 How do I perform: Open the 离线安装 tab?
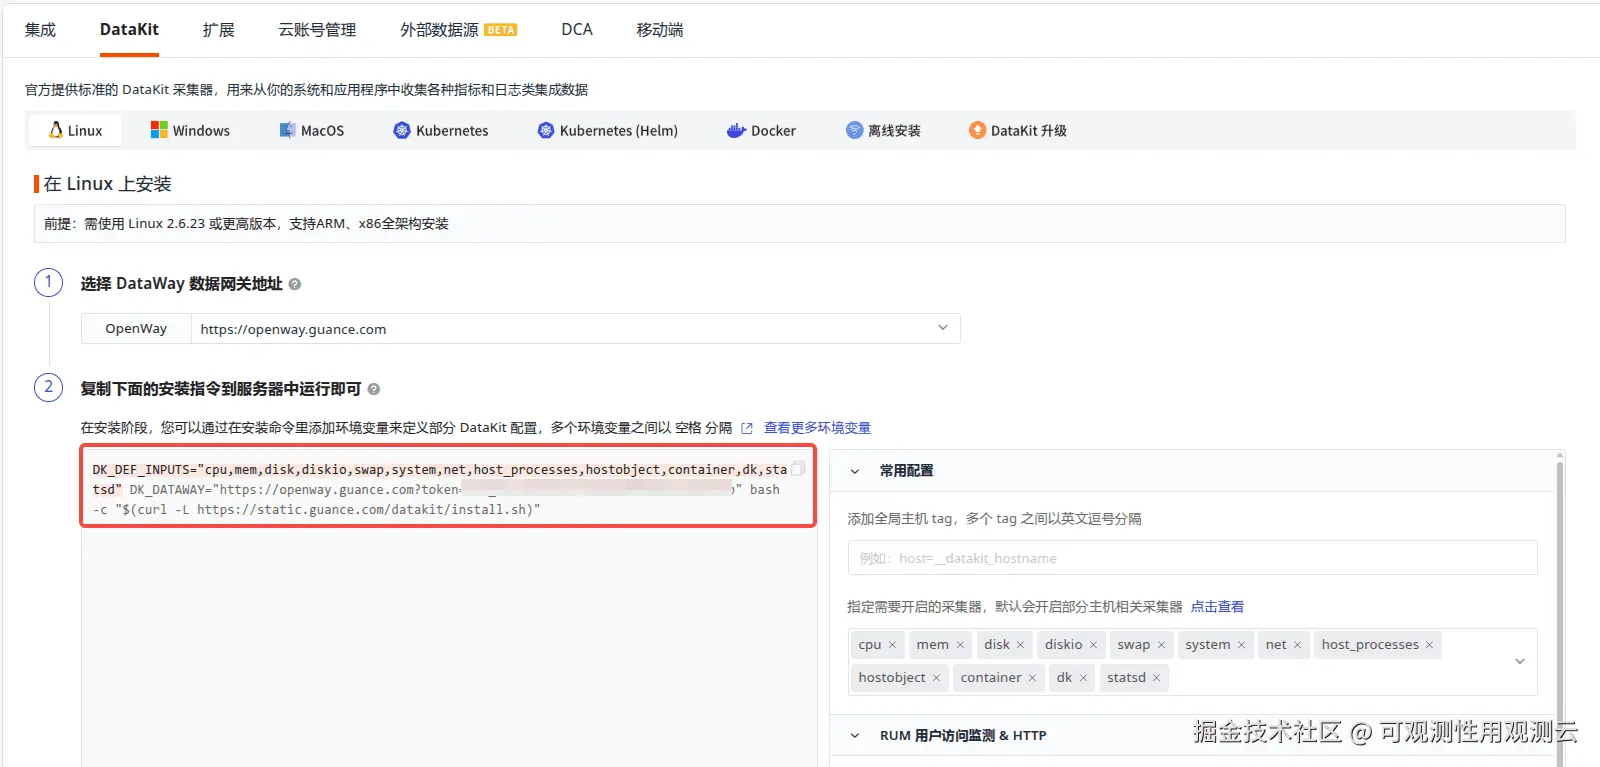point(883,131)
